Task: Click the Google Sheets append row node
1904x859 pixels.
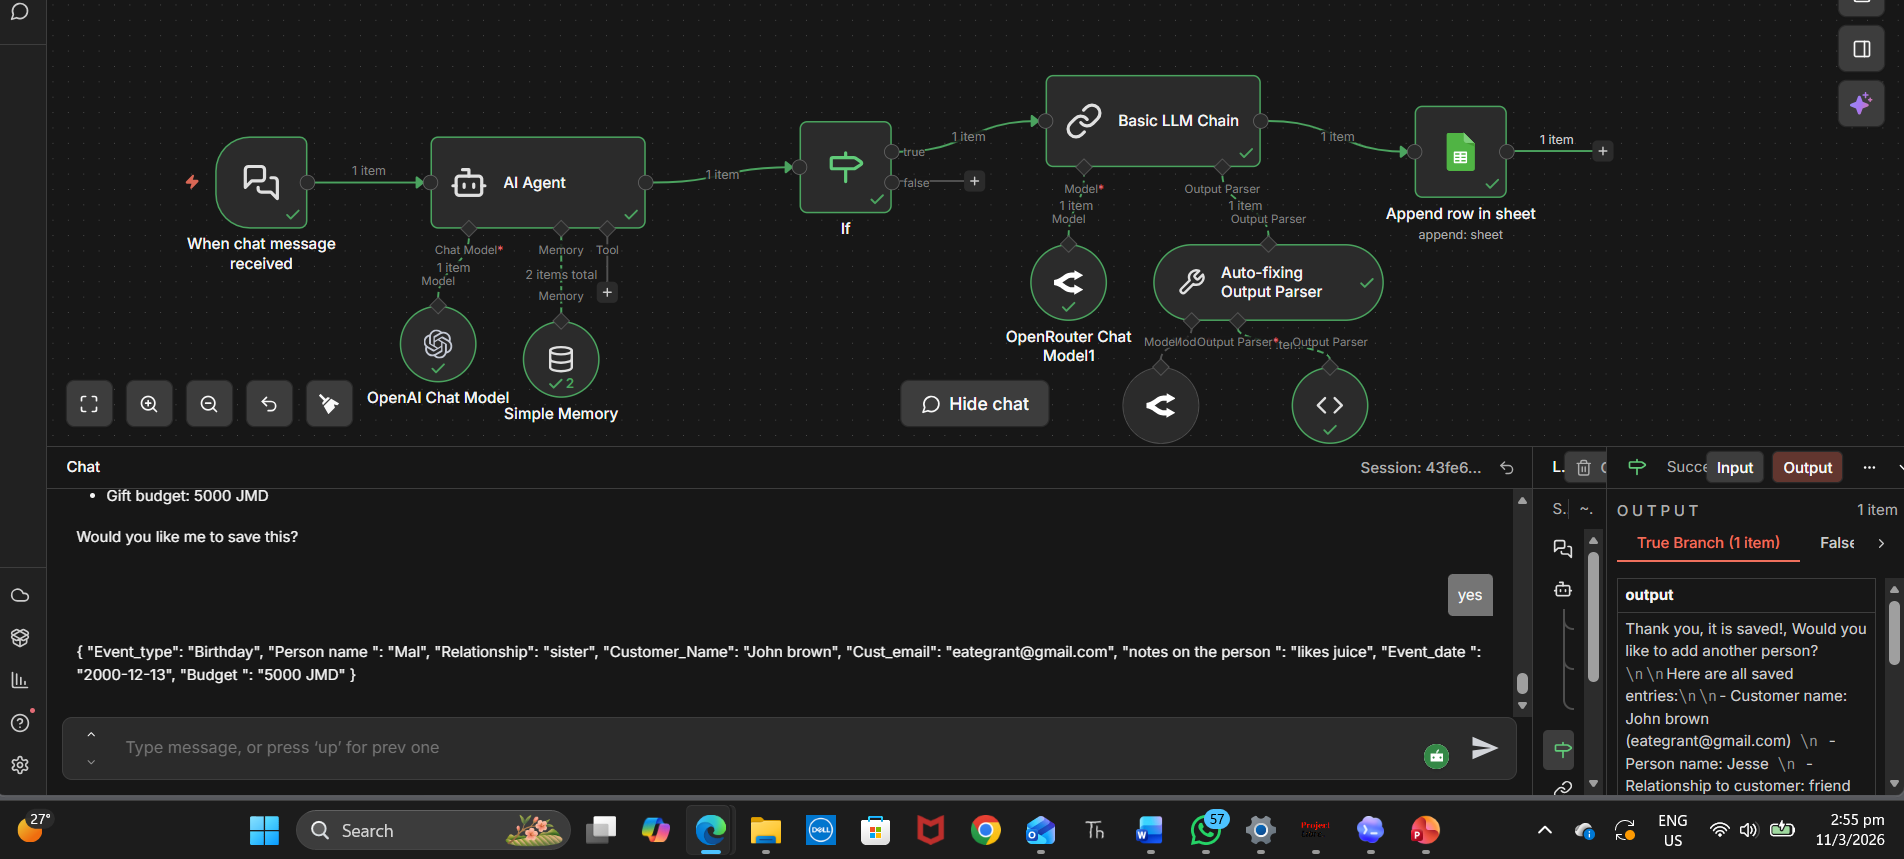Action: (1460, 153)
